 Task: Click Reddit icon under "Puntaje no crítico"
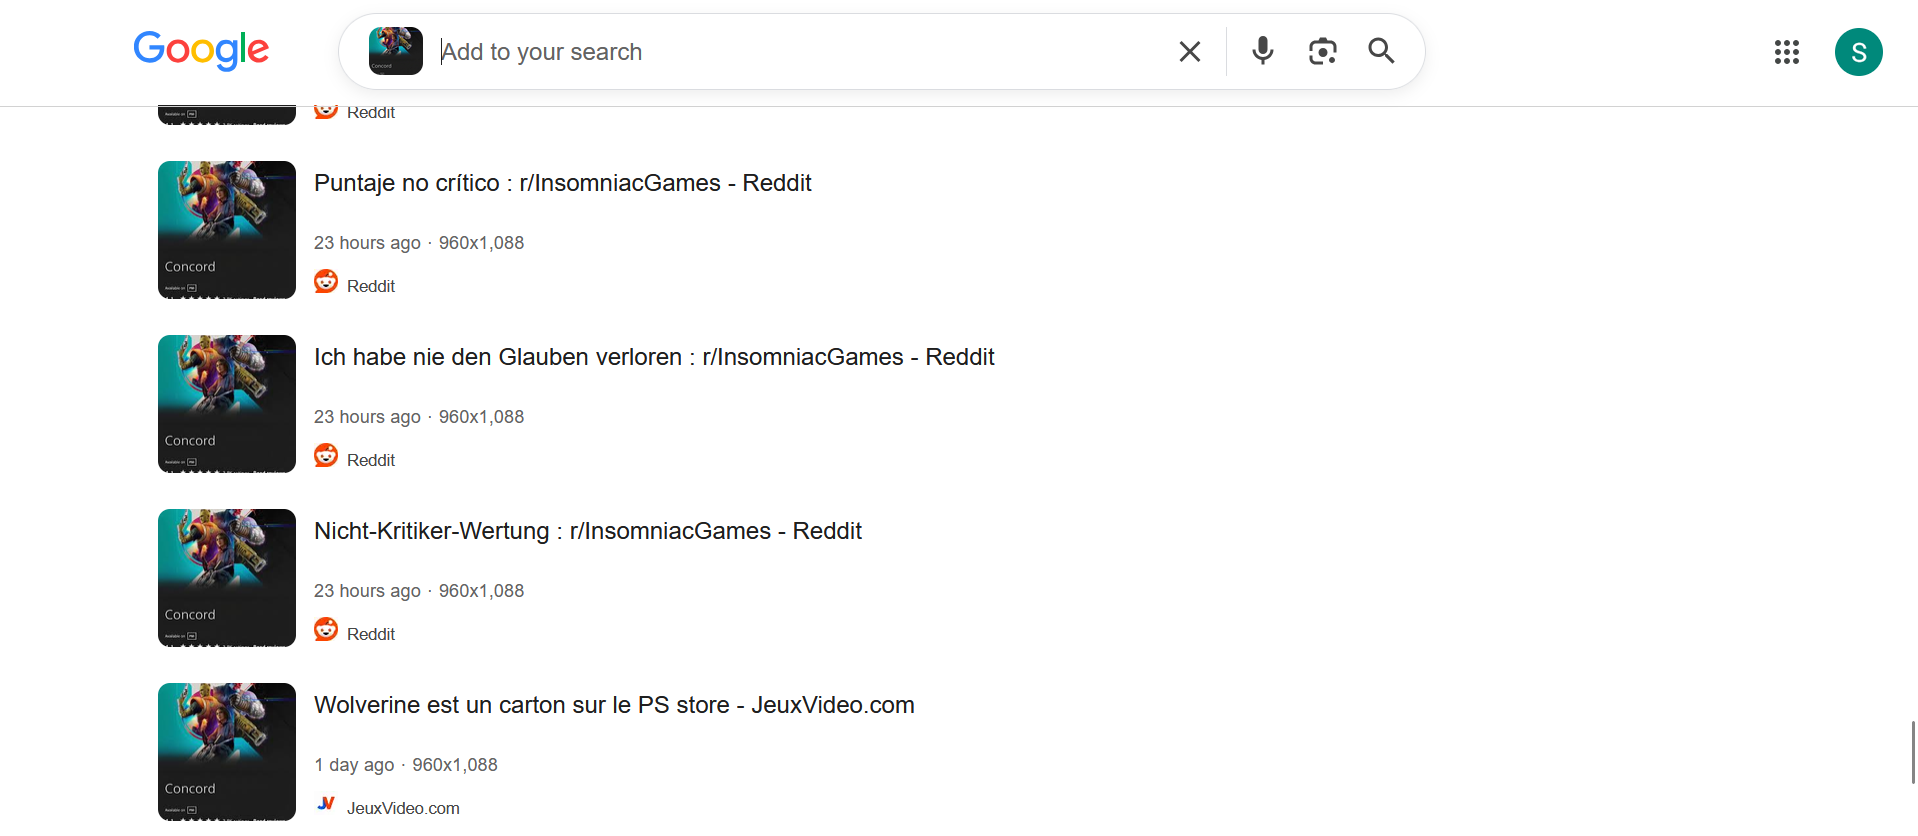point(326,282)
